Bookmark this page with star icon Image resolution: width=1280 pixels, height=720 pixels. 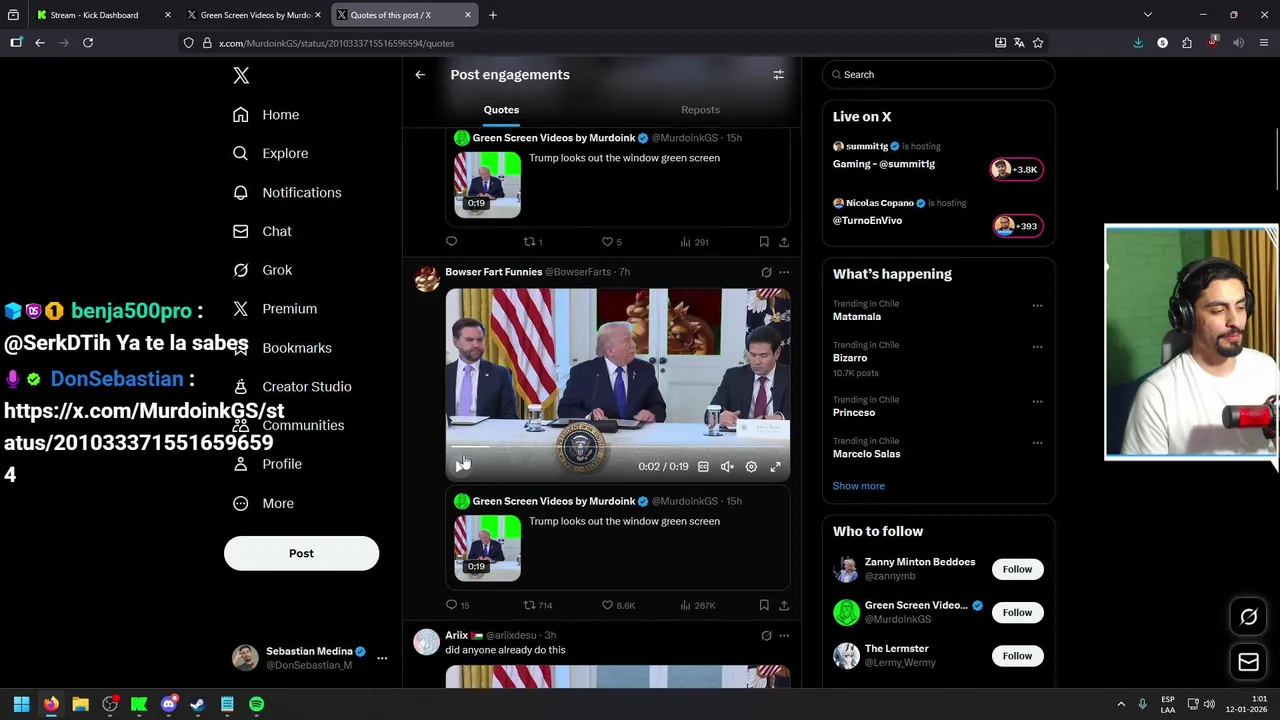point(1038,43)
